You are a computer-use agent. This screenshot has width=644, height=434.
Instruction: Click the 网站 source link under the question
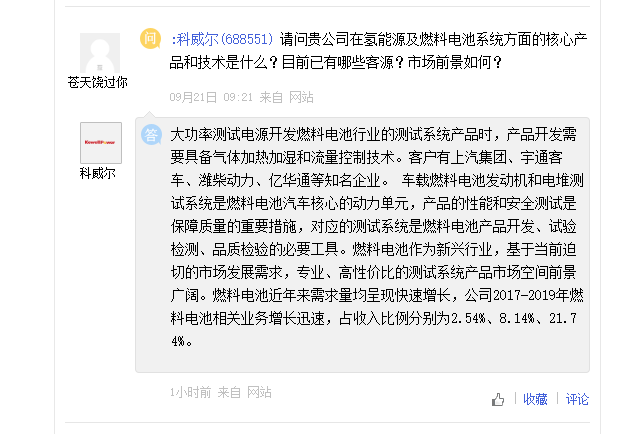pyautogui.click(x=301, y=97)
